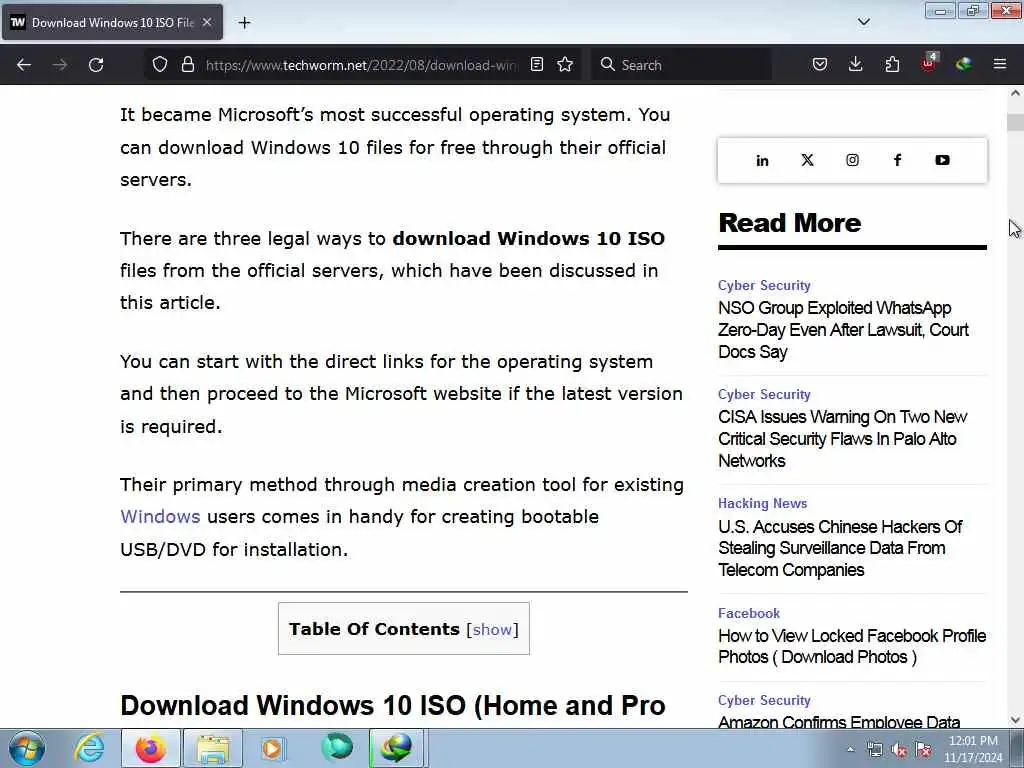Toggle reader view for the article
Image resolution: width=1024 pixels, height=768 pixels.
pyautogui.click(x=537, y=65)
